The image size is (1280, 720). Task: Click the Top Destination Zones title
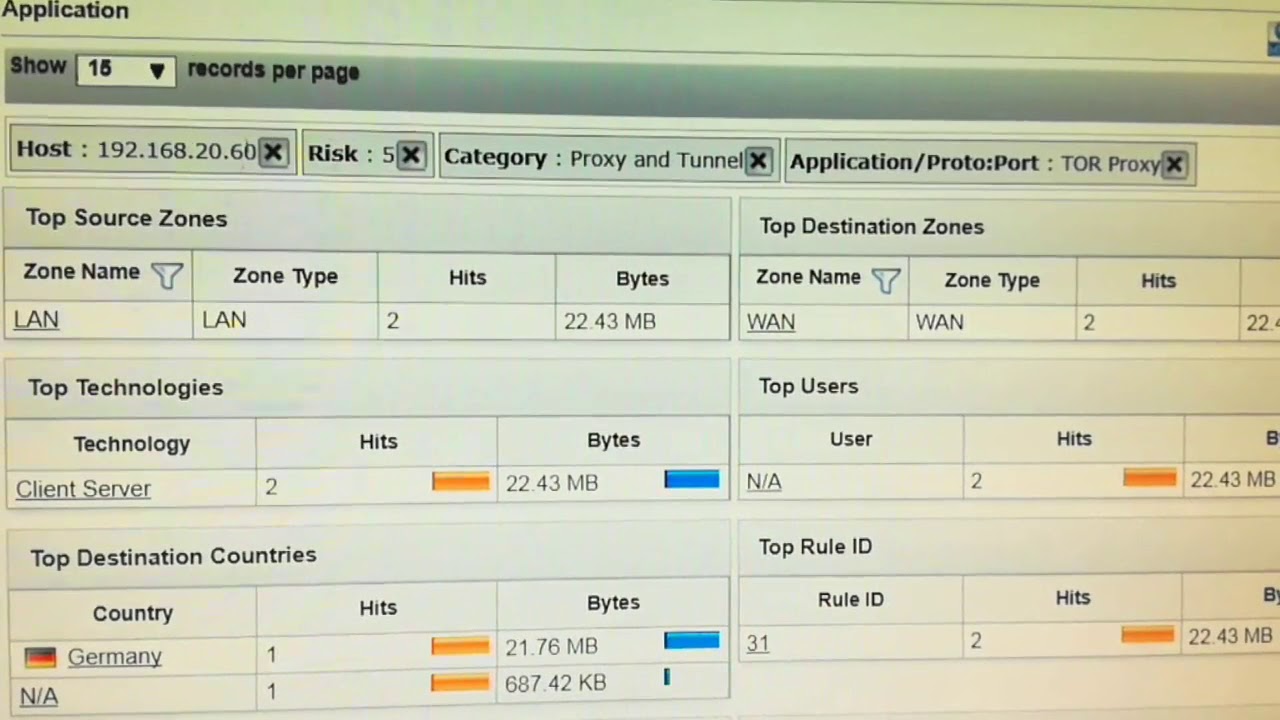point(872,227)
